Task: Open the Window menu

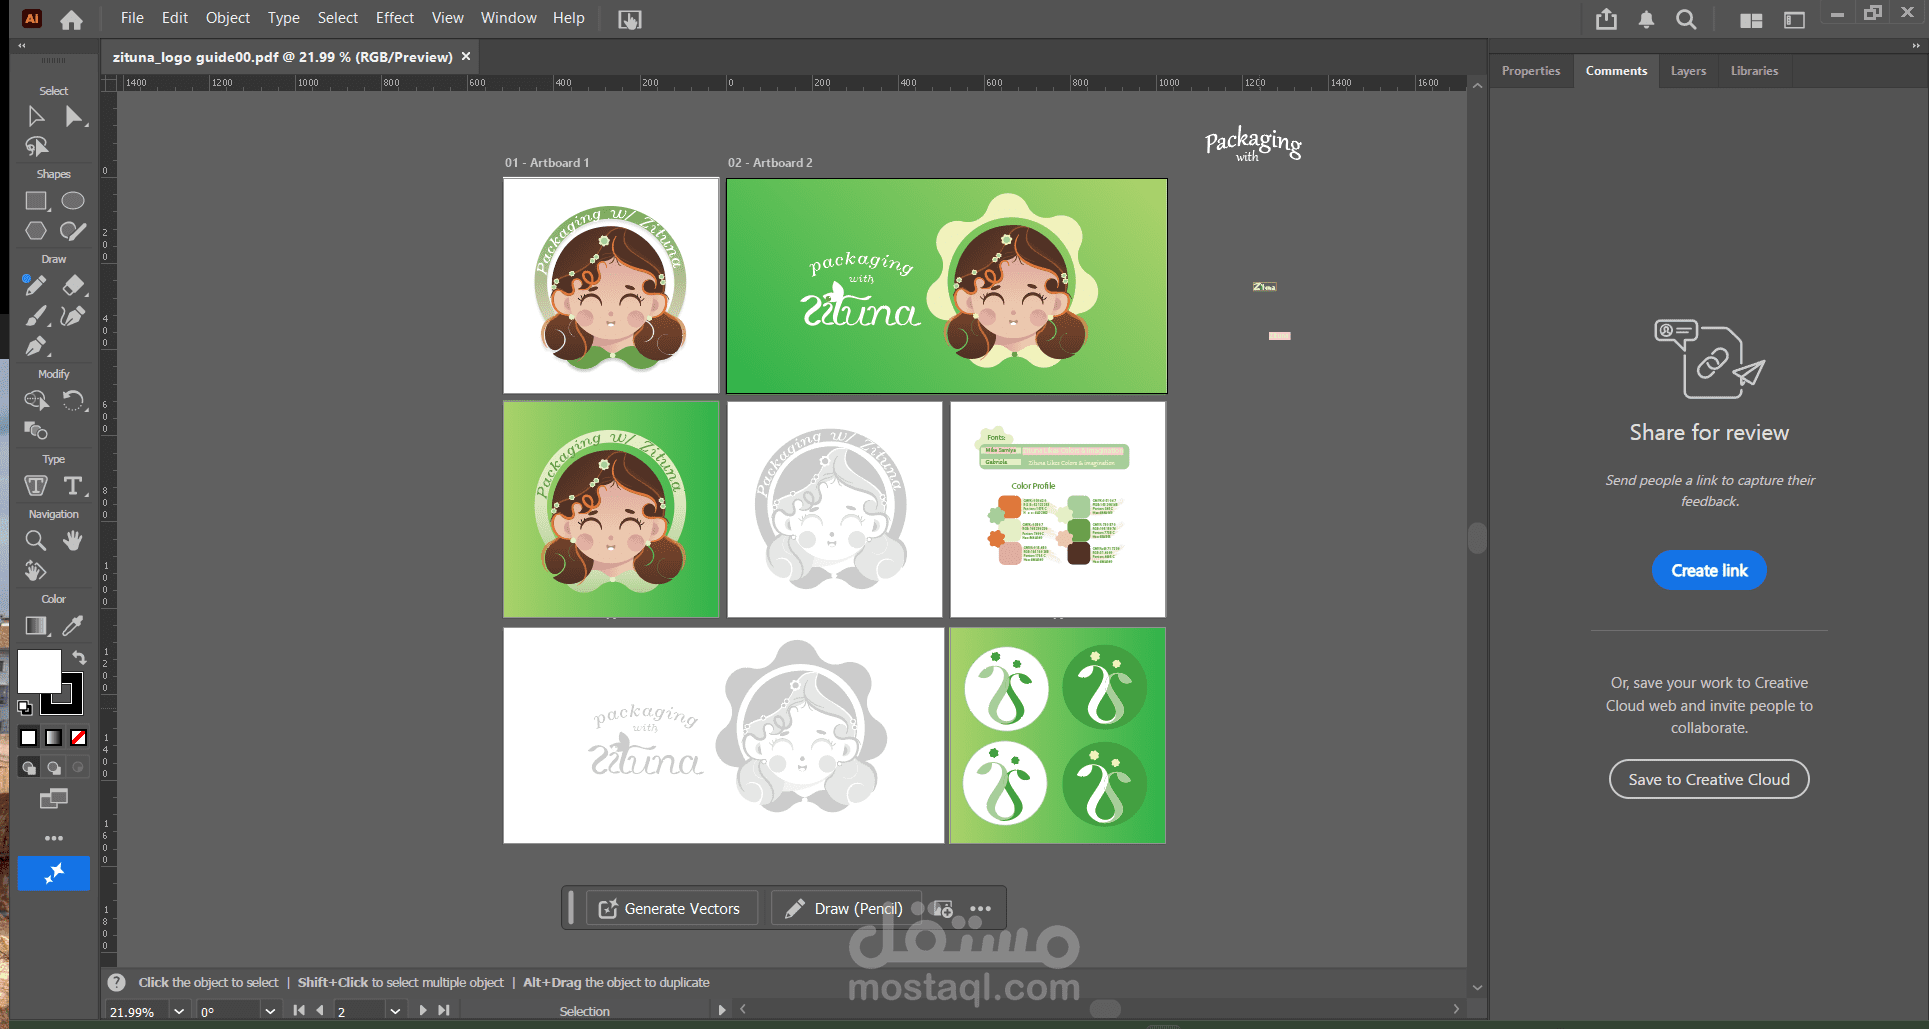Action: pyautogui.click(x=509, y=18)
